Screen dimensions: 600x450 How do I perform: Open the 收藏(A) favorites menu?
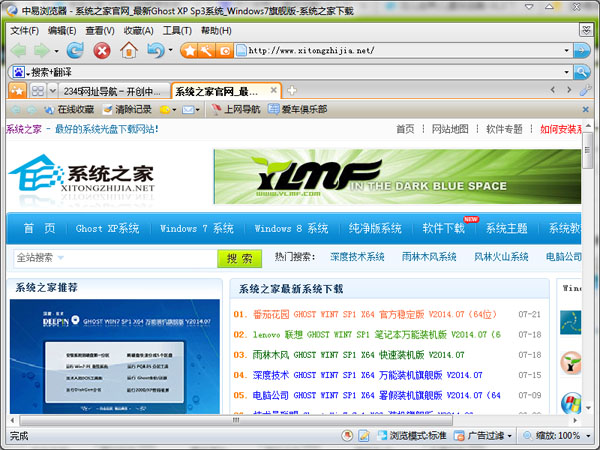(x=138, y=30)
